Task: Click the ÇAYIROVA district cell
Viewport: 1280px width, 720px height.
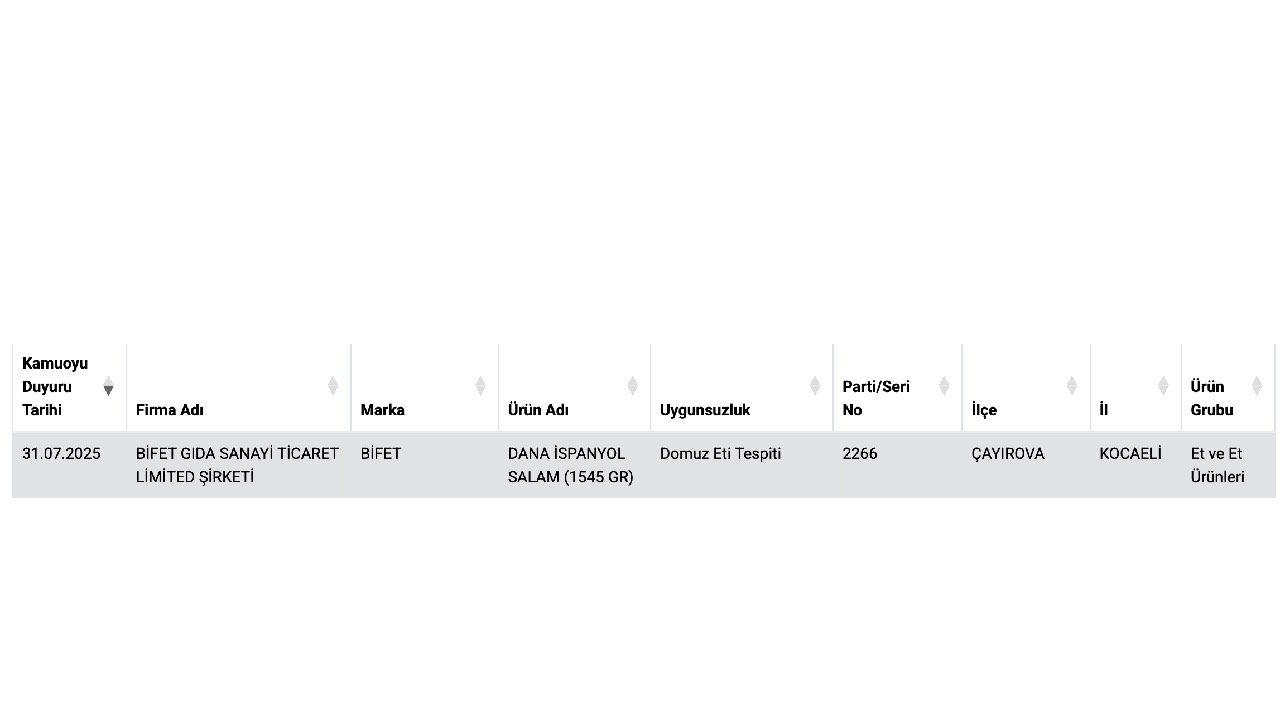Action: (x=1008, y=454)
